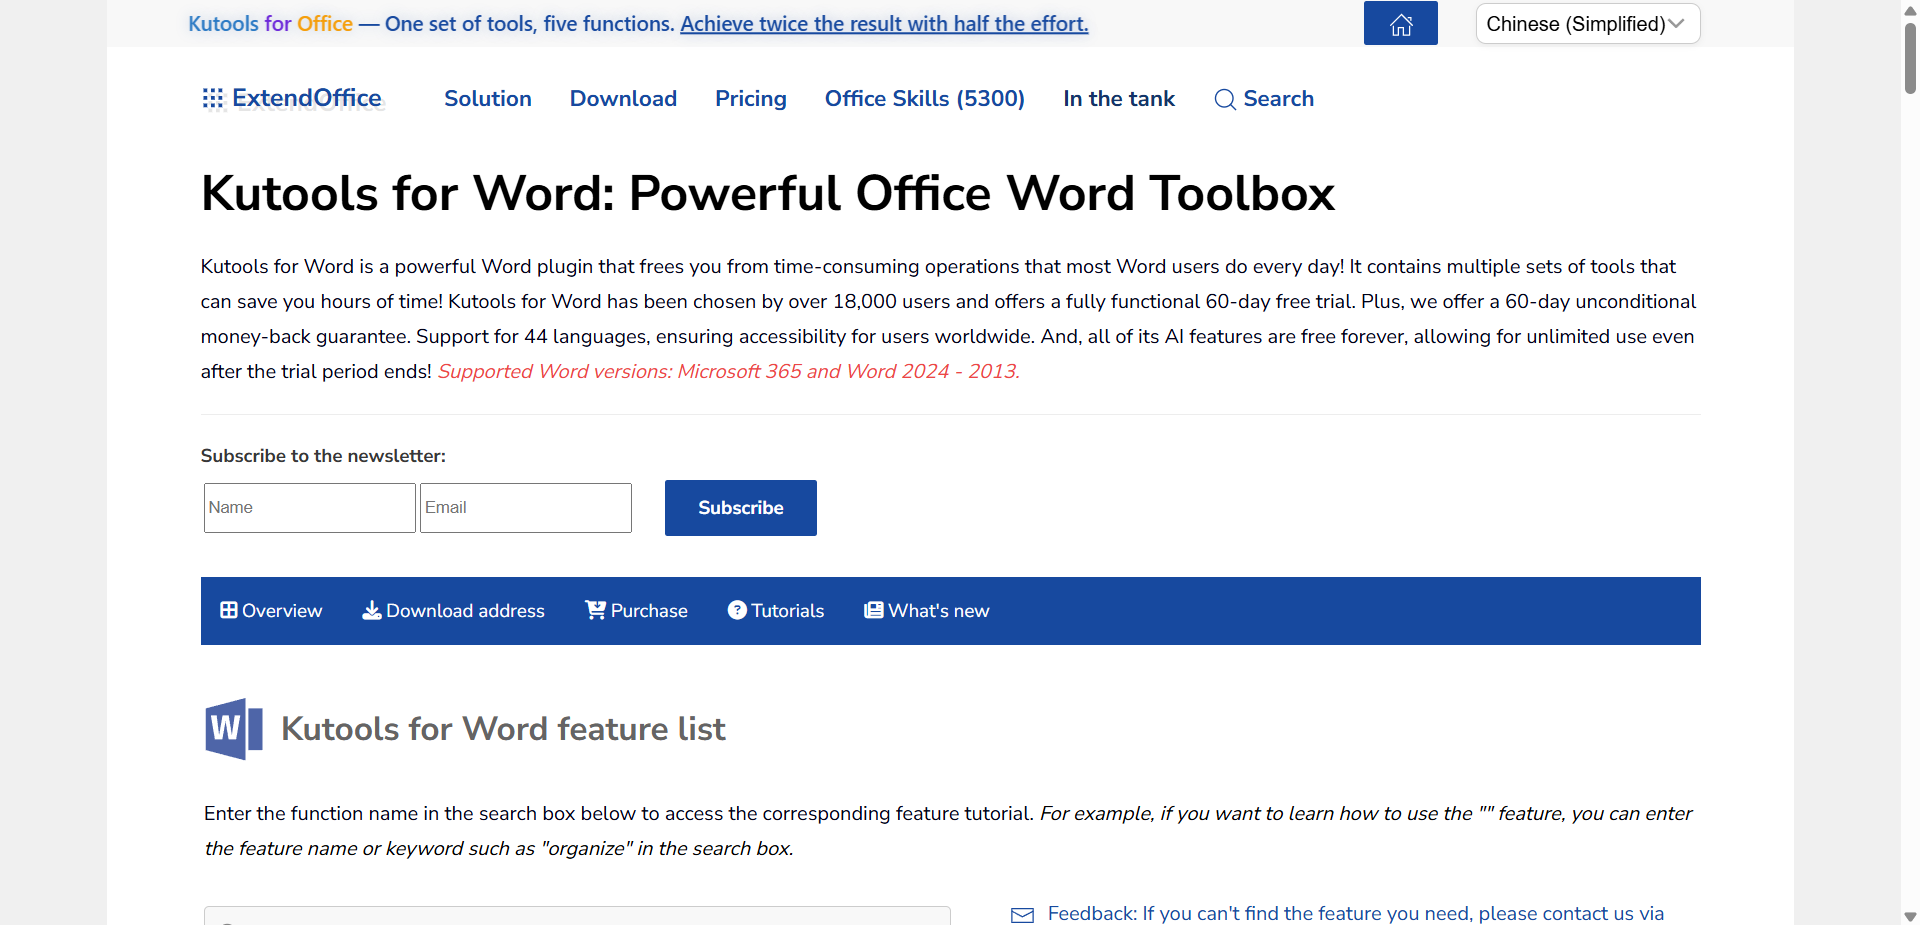Click the Word logo icon

(234, 729)
